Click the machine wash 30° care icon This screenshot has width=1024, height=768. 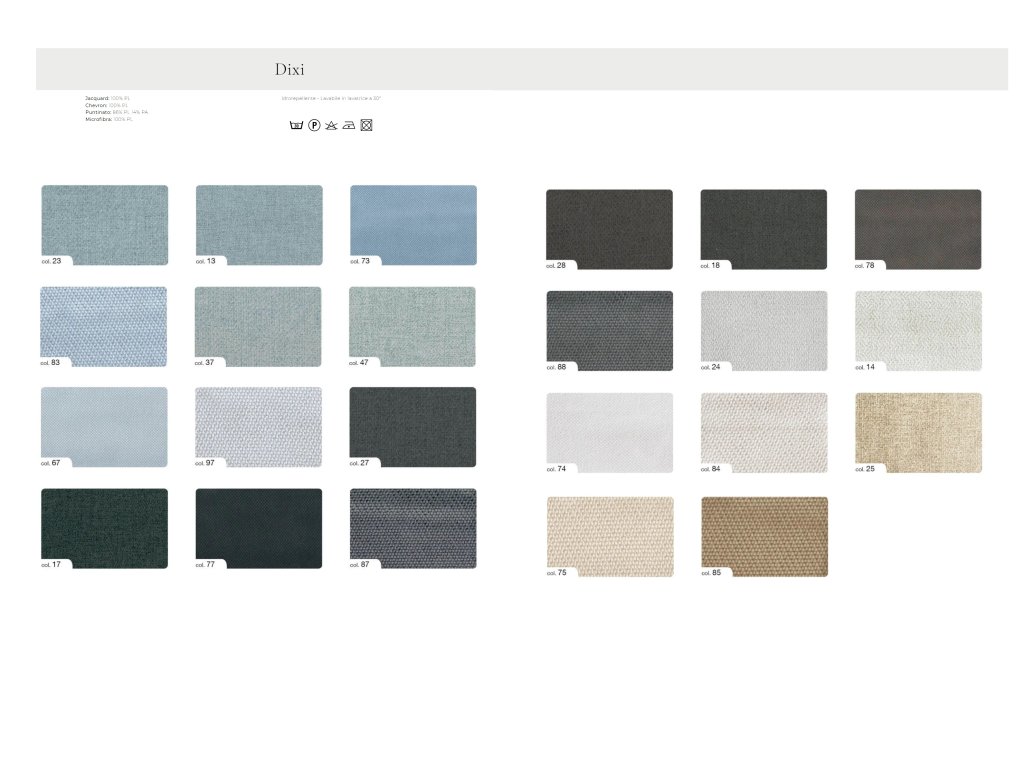(296, 125)
